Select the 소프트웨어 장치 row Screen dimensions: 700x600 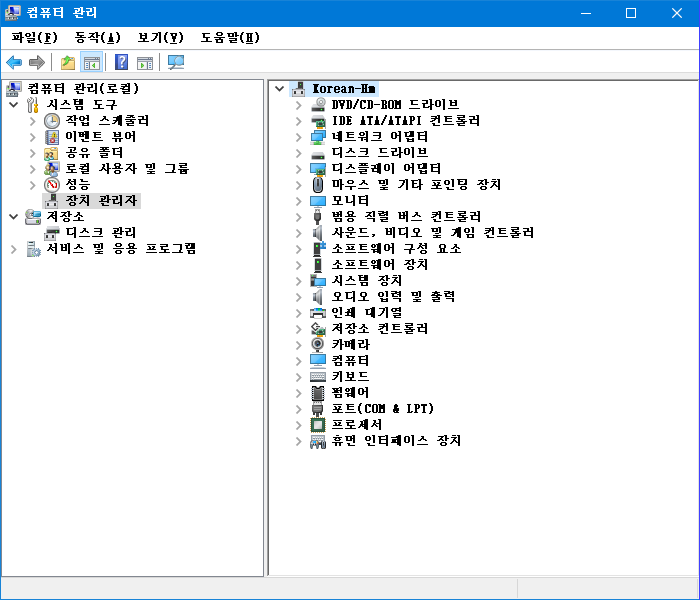point(380,265)
